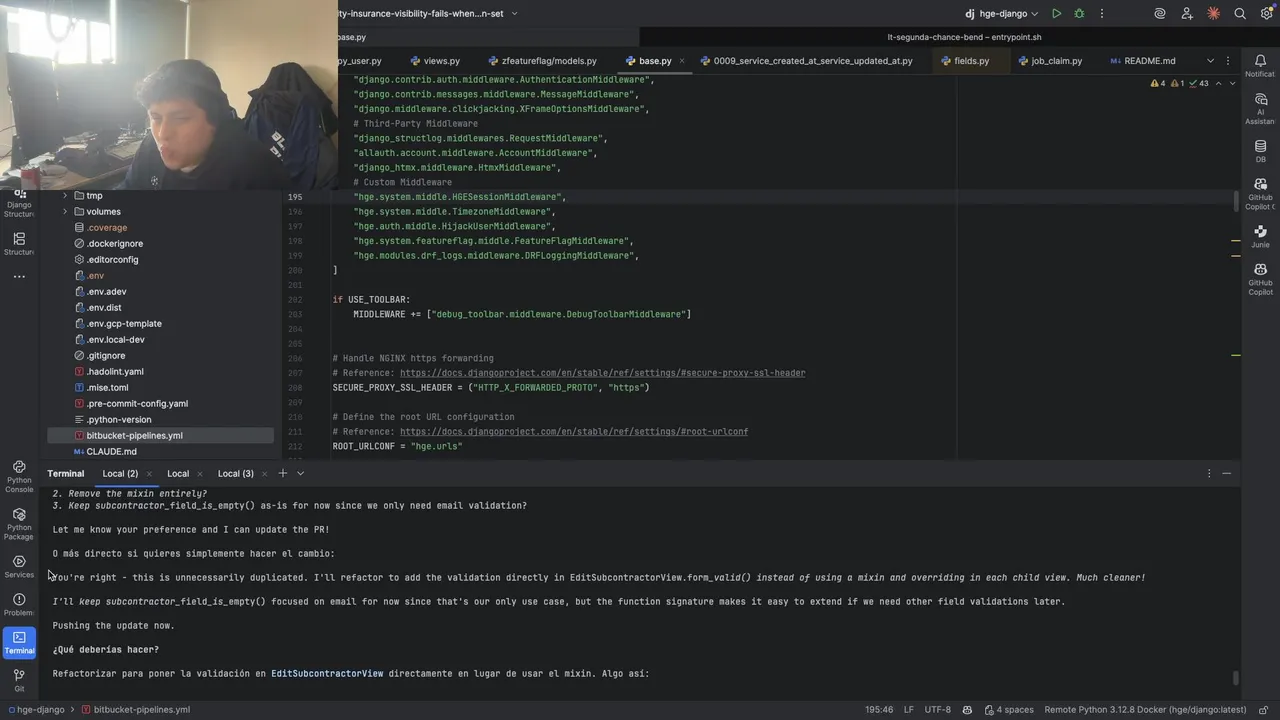Add a new terminal tab with the plus icon
Image resolution: width=1280 pixels, height=720 pixels.
282,473
